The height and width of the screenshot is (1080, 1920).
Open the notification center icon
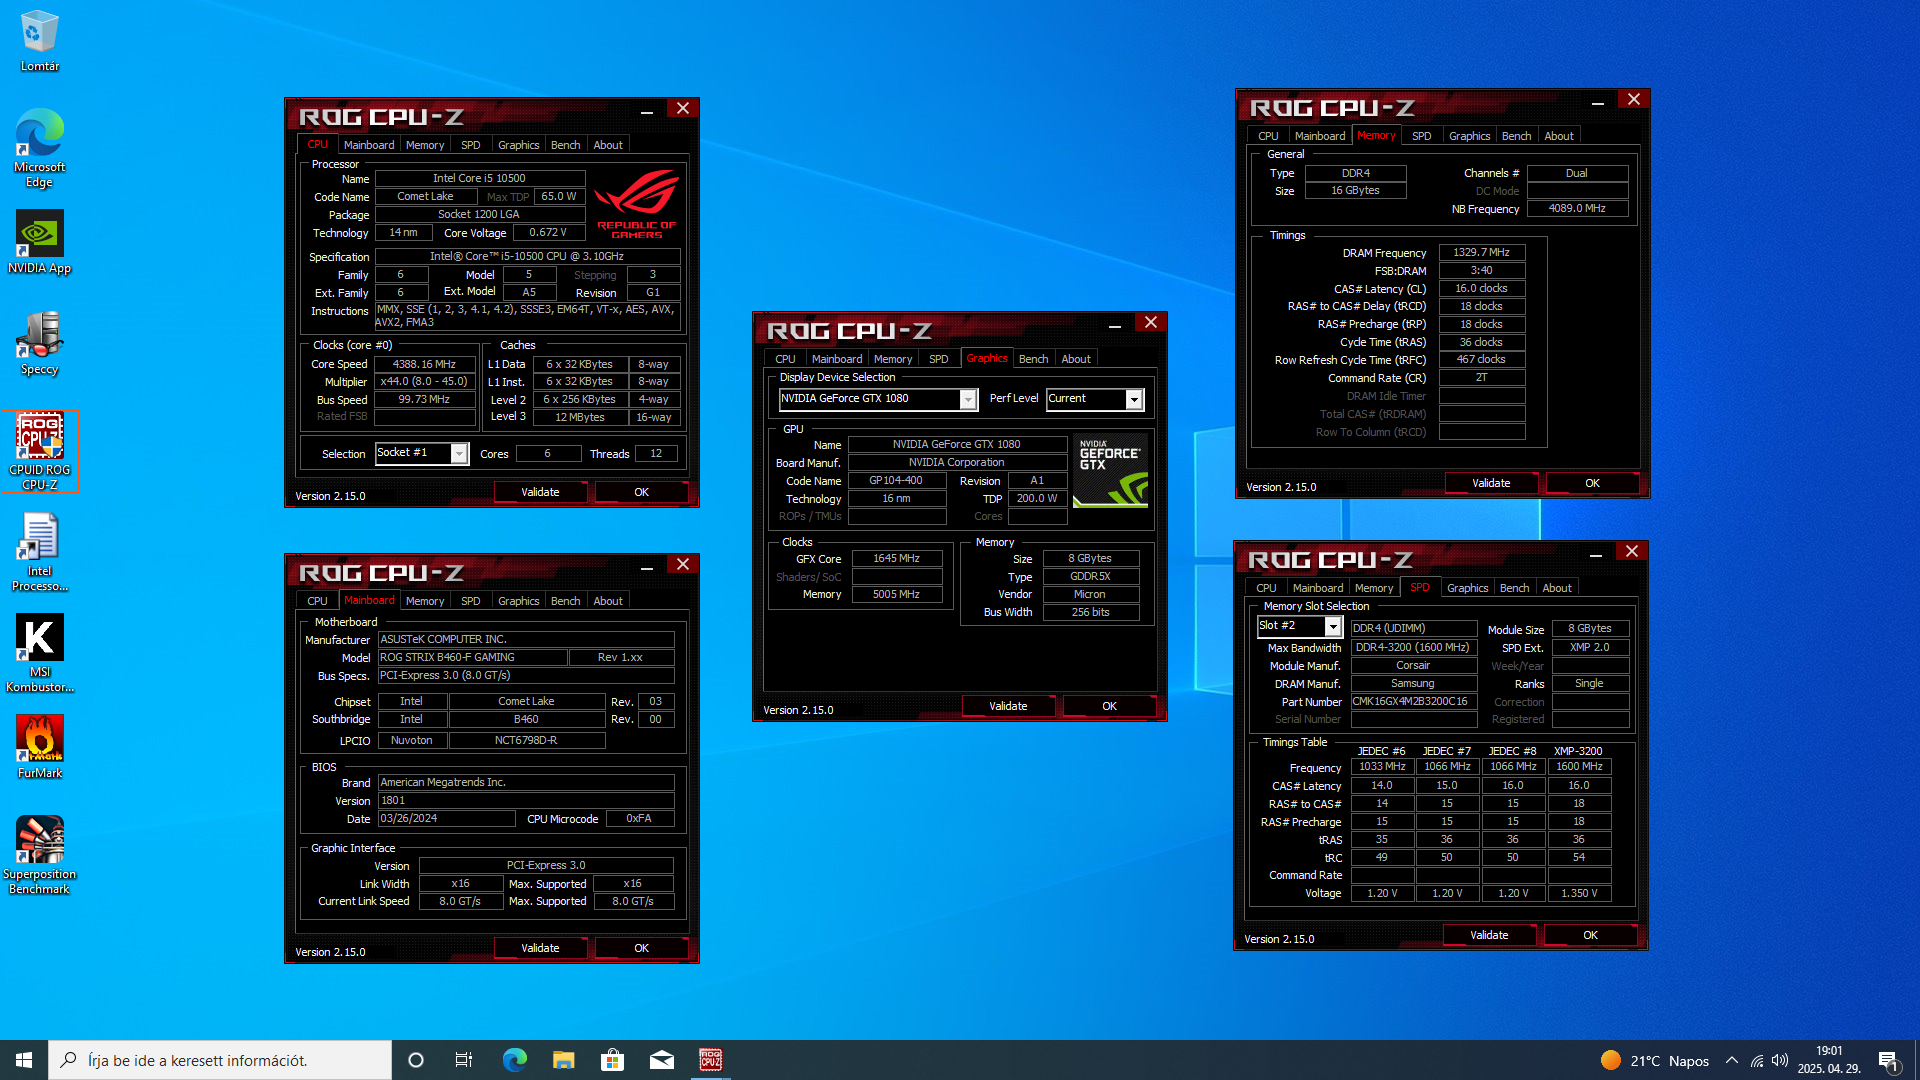point(1888,1061)
